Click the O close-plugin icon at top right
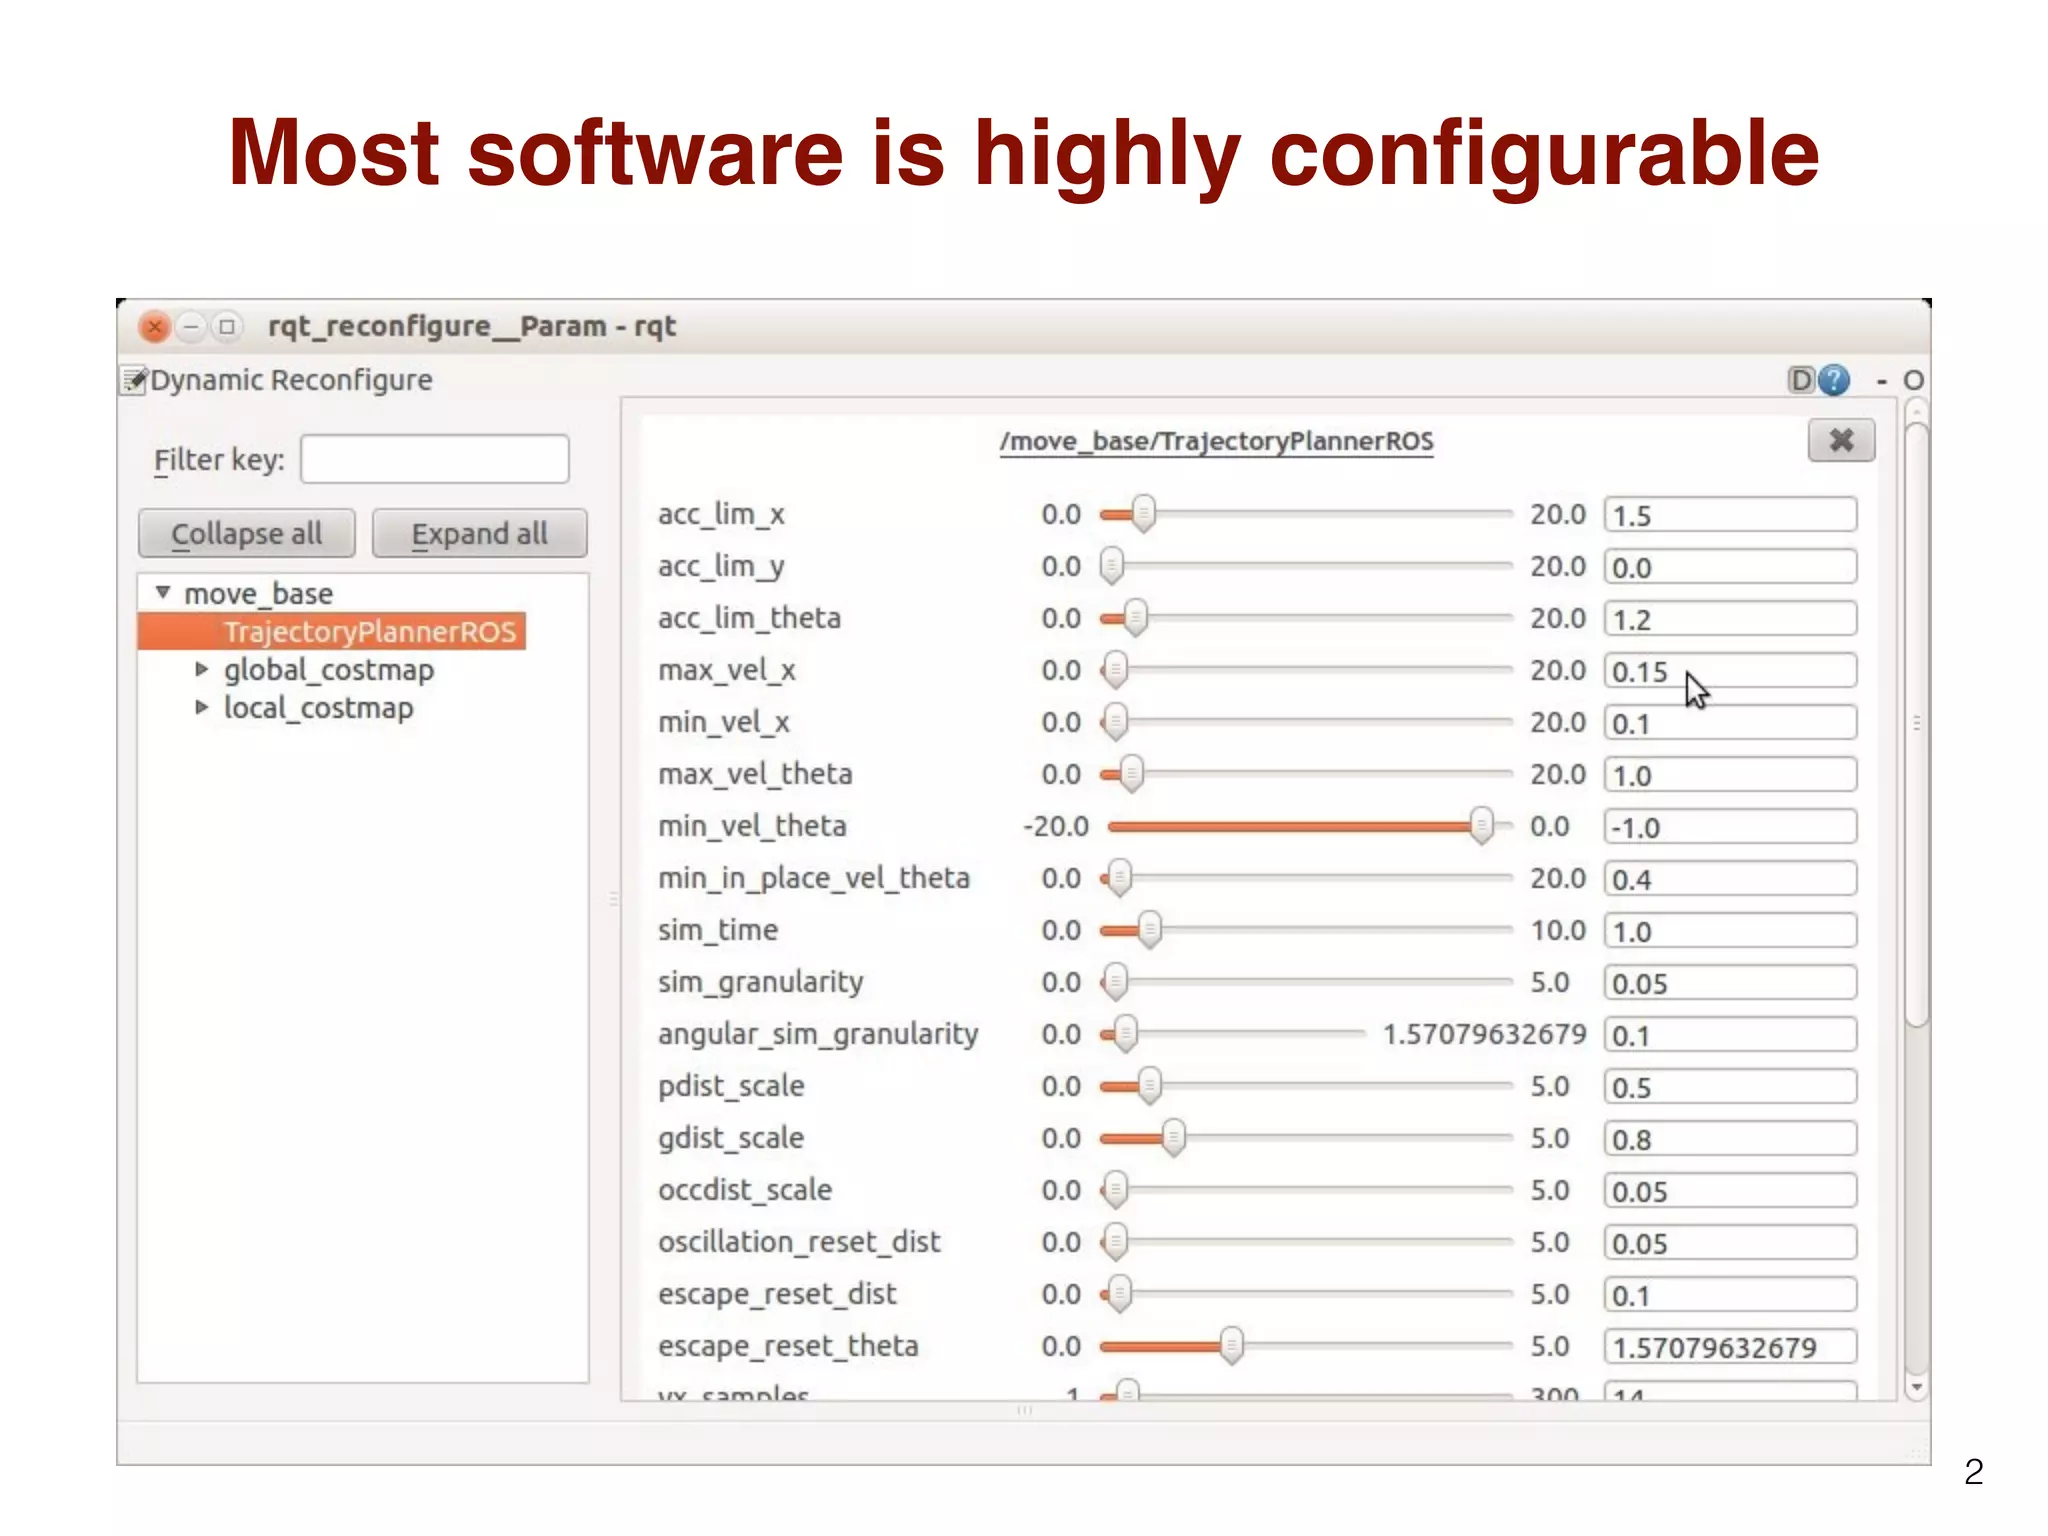 (x=1913, y=381)
